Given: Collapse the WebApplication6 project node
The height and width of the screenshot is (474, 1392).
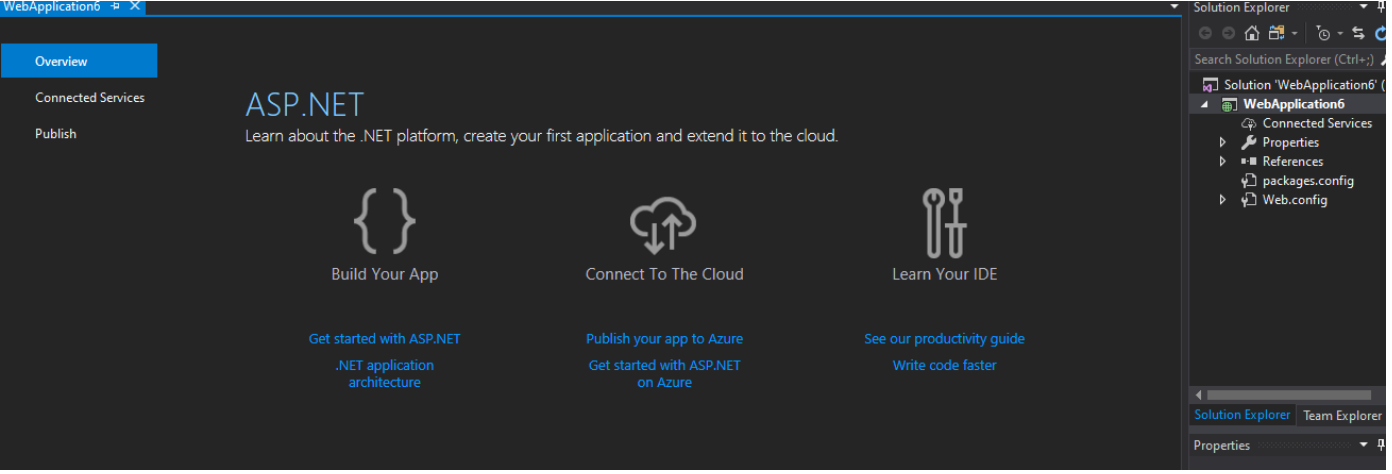Looking at the screenshot, I should click(x=1204, y=105).
